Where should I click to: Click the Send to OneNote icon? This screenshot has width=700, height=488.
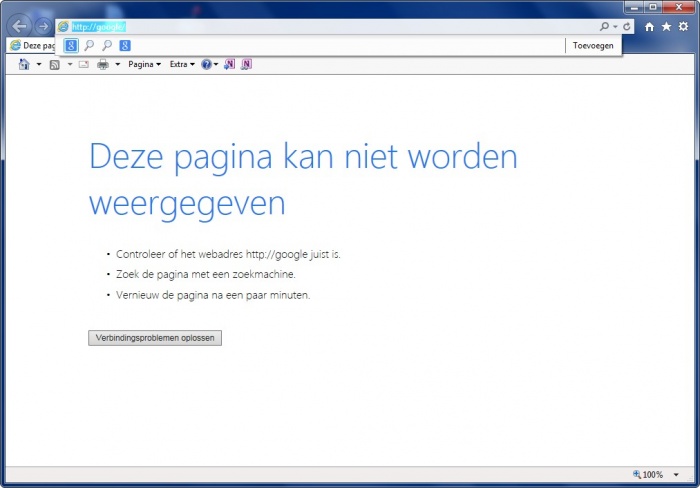[229, 64]
